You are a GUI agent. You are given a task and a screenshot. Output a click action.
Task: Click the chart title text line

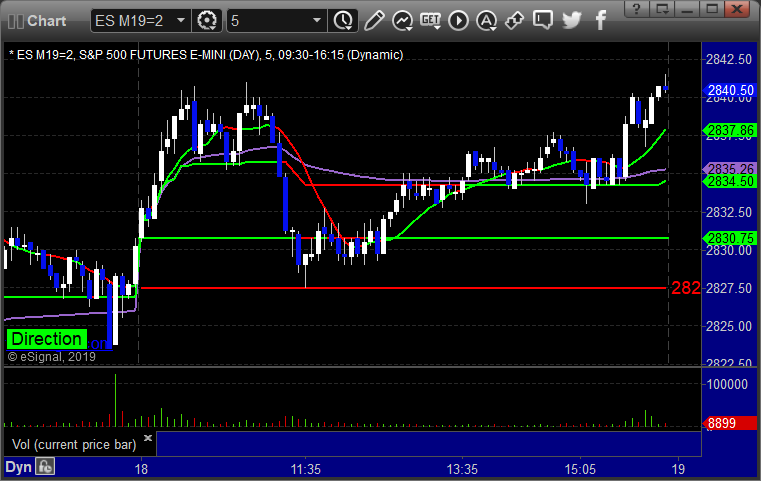(x=206, y=55)
